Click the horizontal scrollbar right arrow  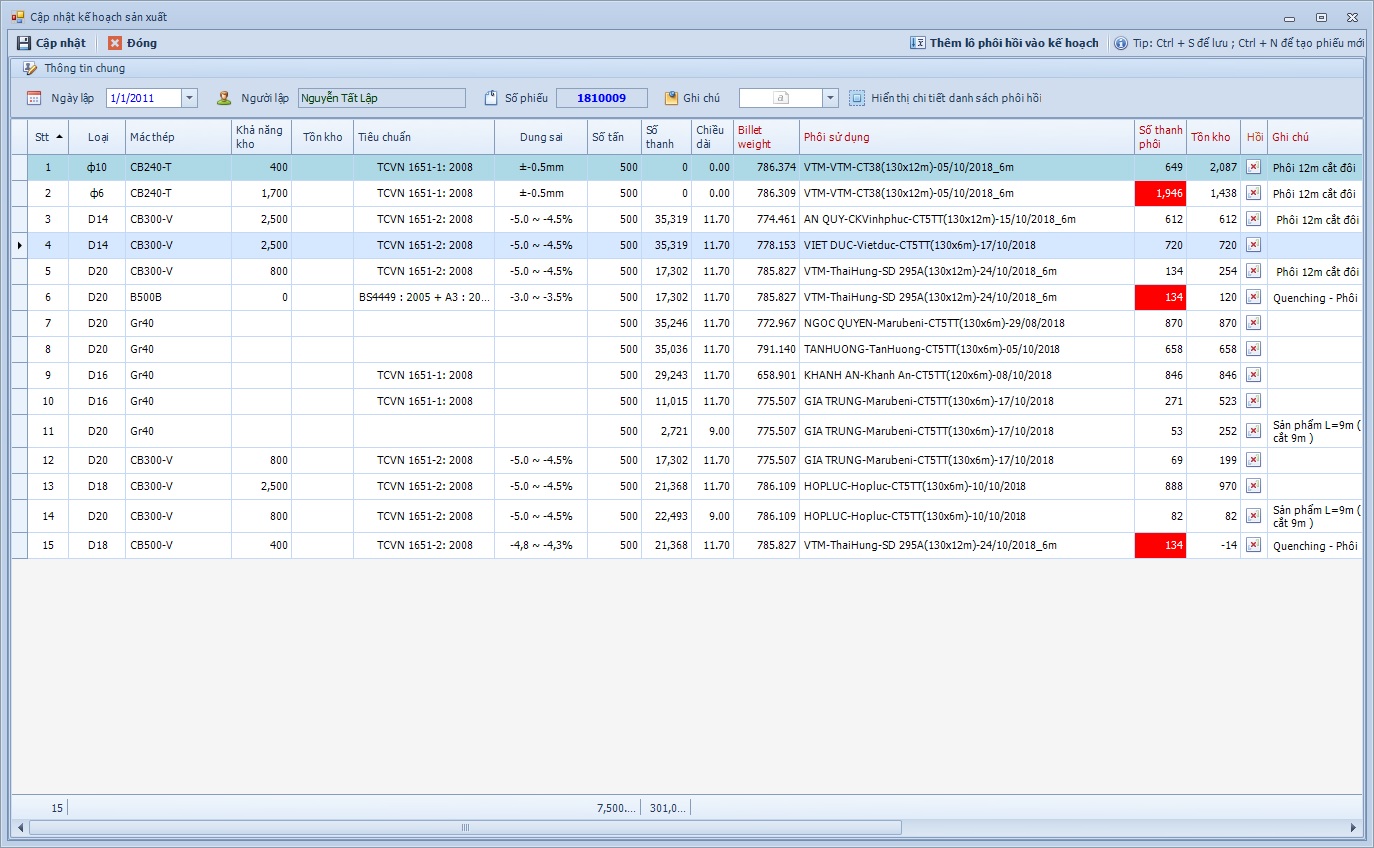pos(1353,828)
